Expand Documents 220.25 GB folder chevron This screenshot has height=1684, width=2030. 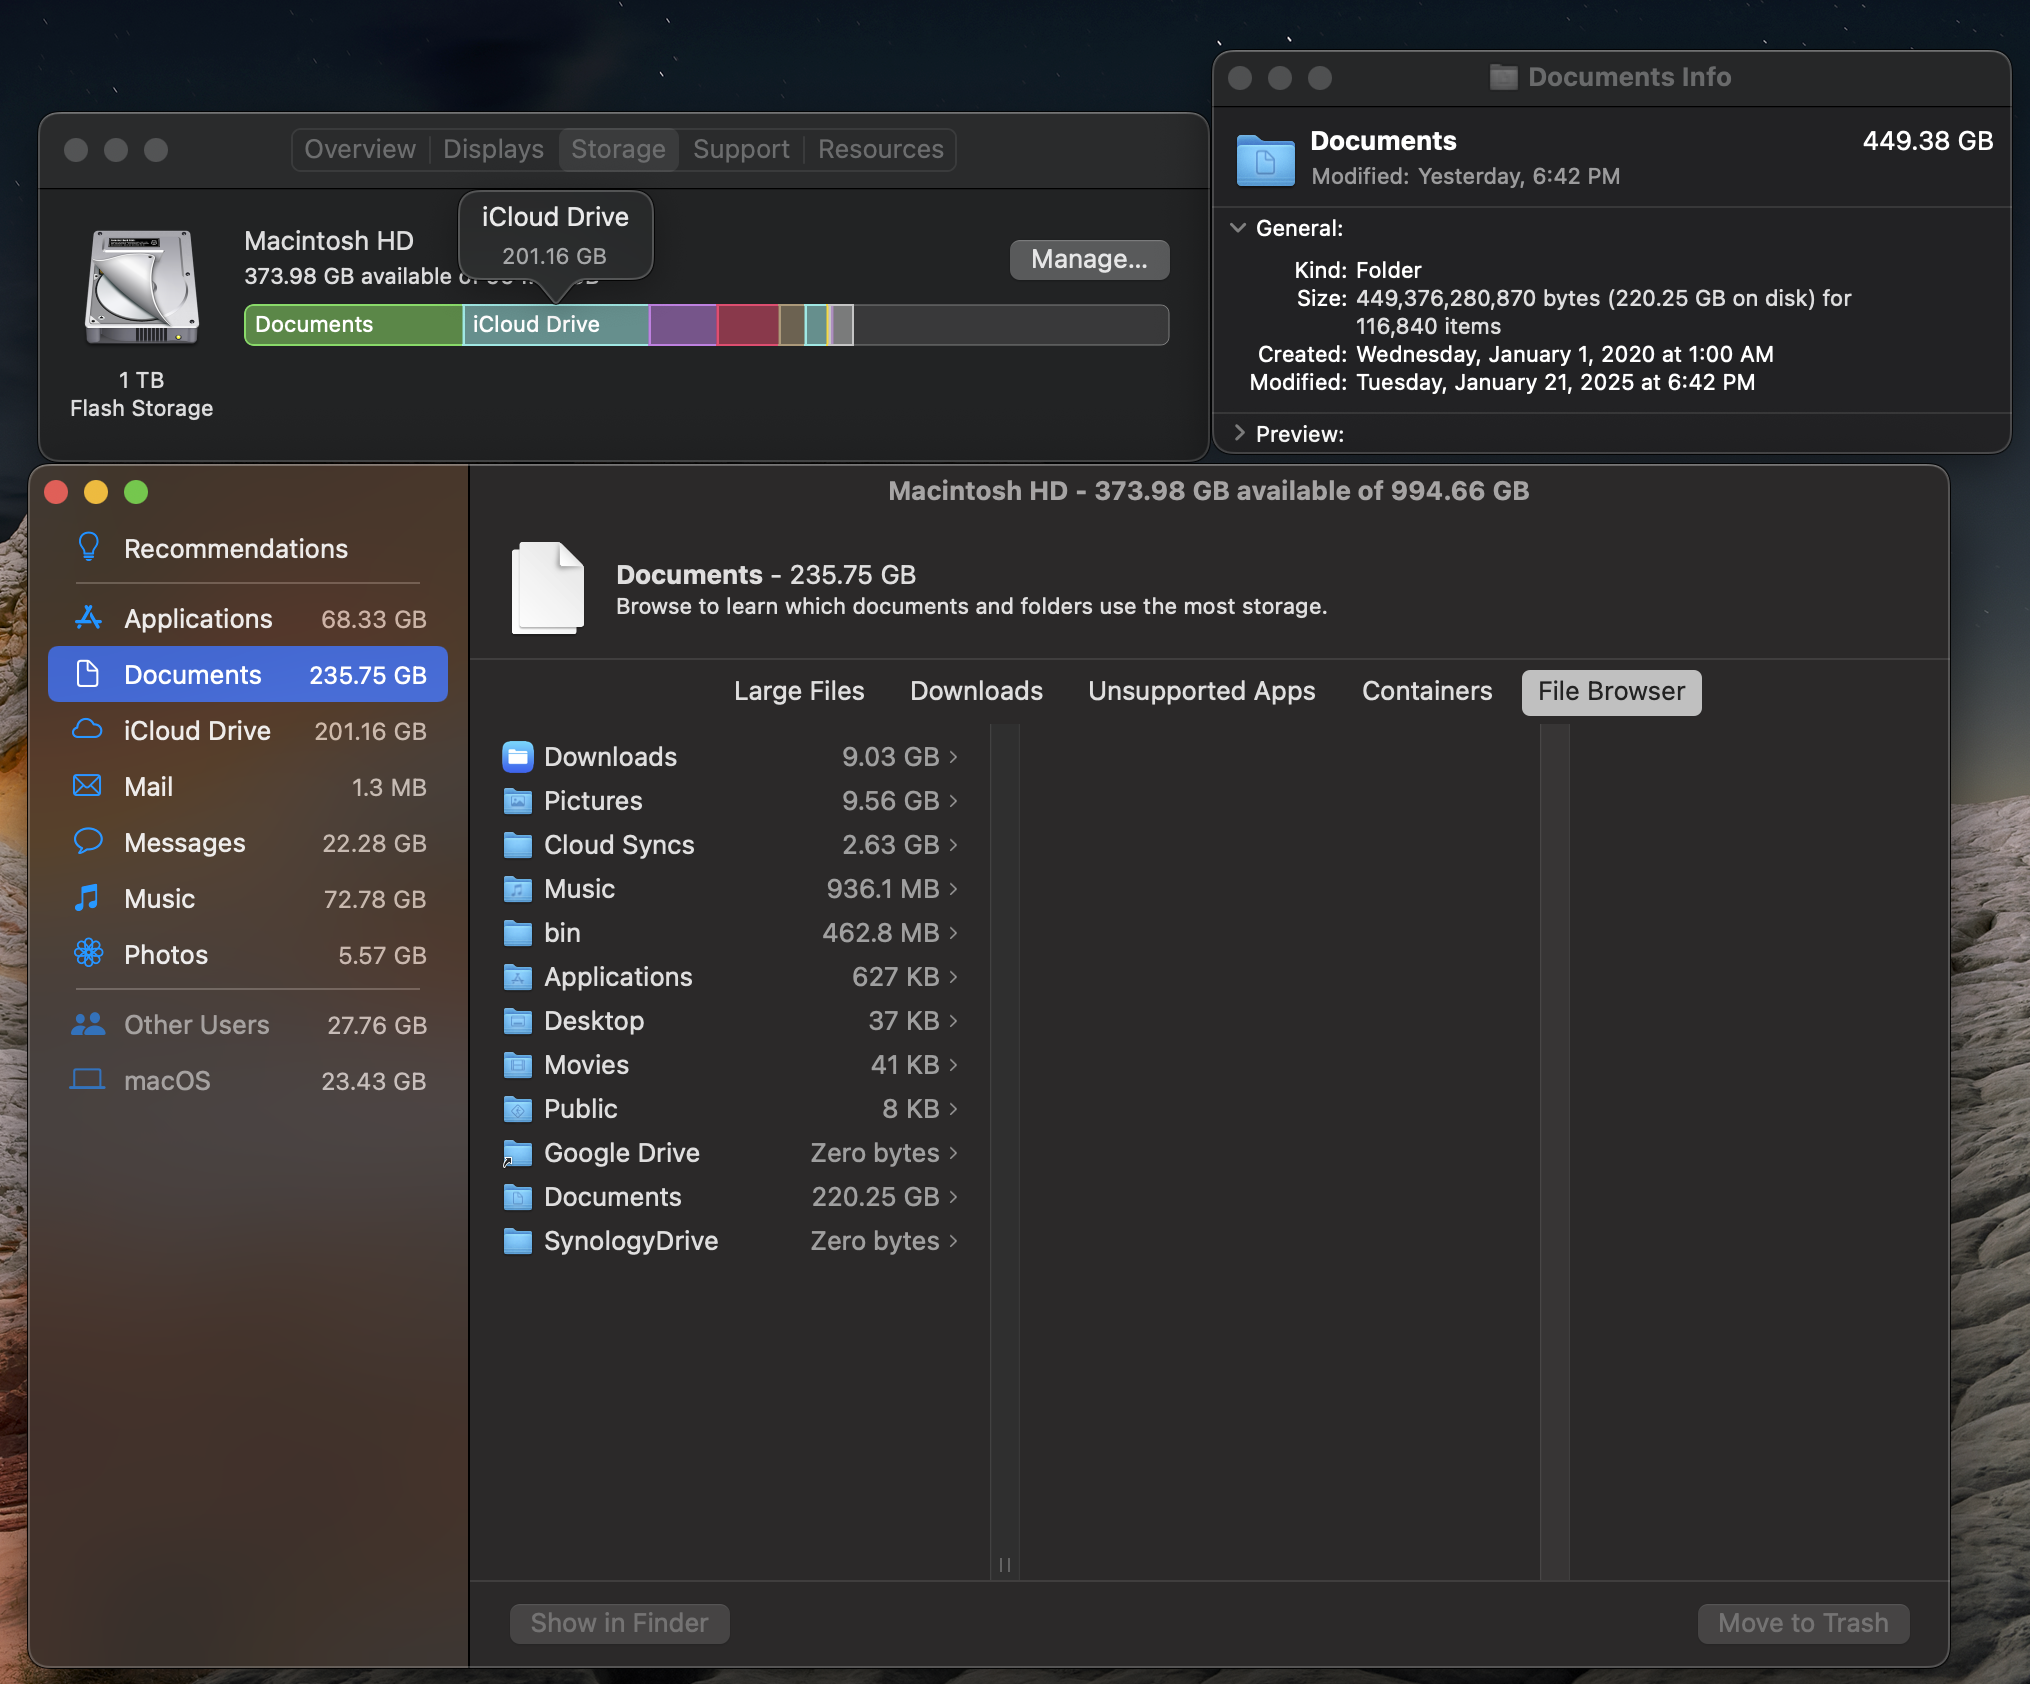(953, 1197)
